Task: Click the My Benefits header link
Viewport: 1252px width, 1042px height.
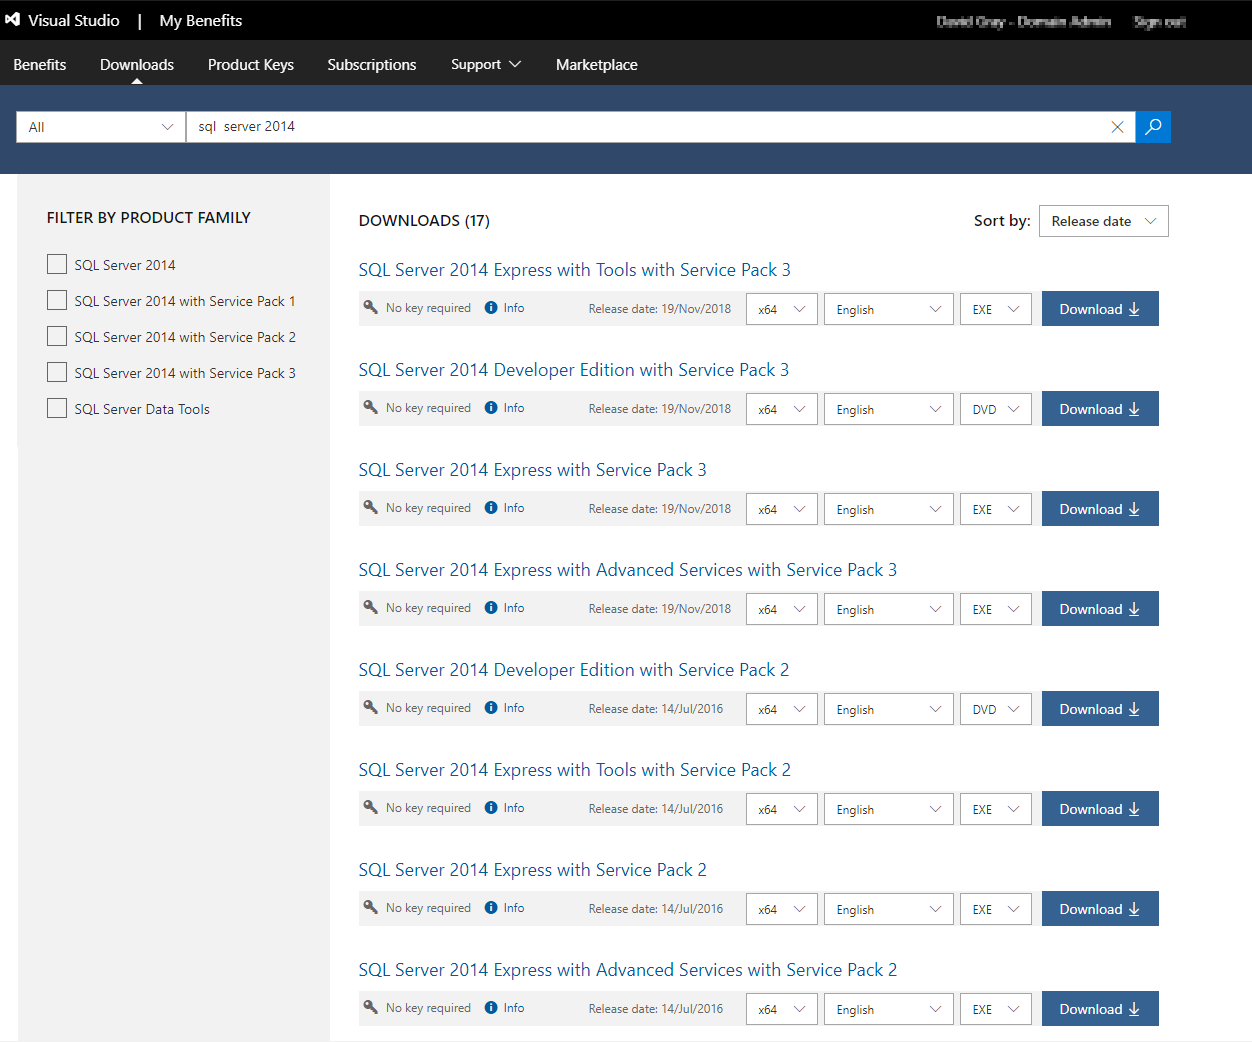Action: tap(201, 20)
